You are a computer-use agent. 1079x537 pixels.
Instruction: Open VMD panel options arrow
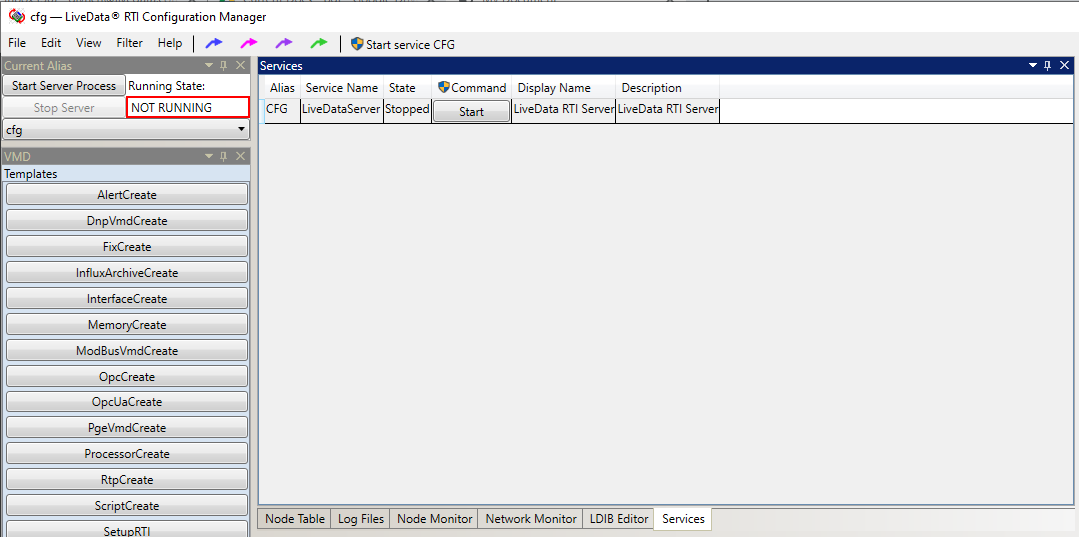209,156
